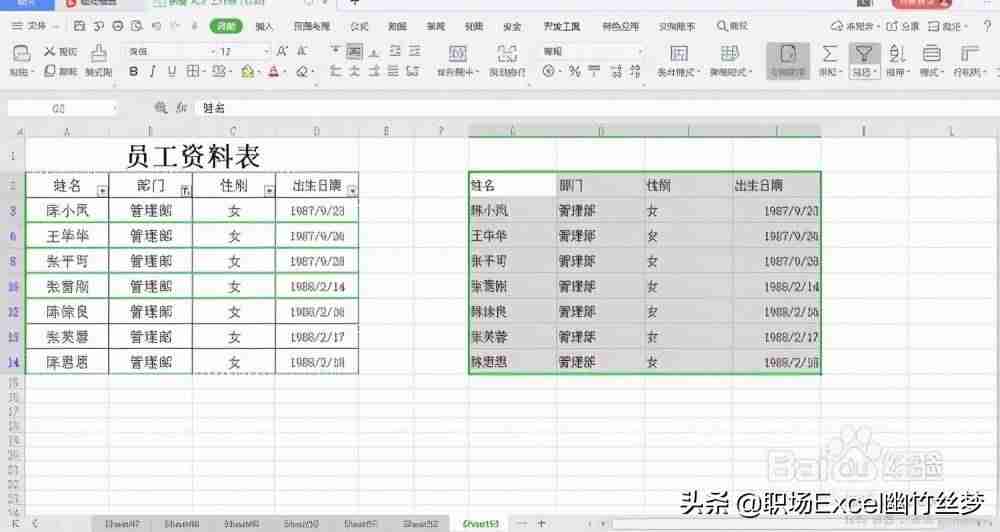Switch to the Data ribbon tab

[397, 26]
